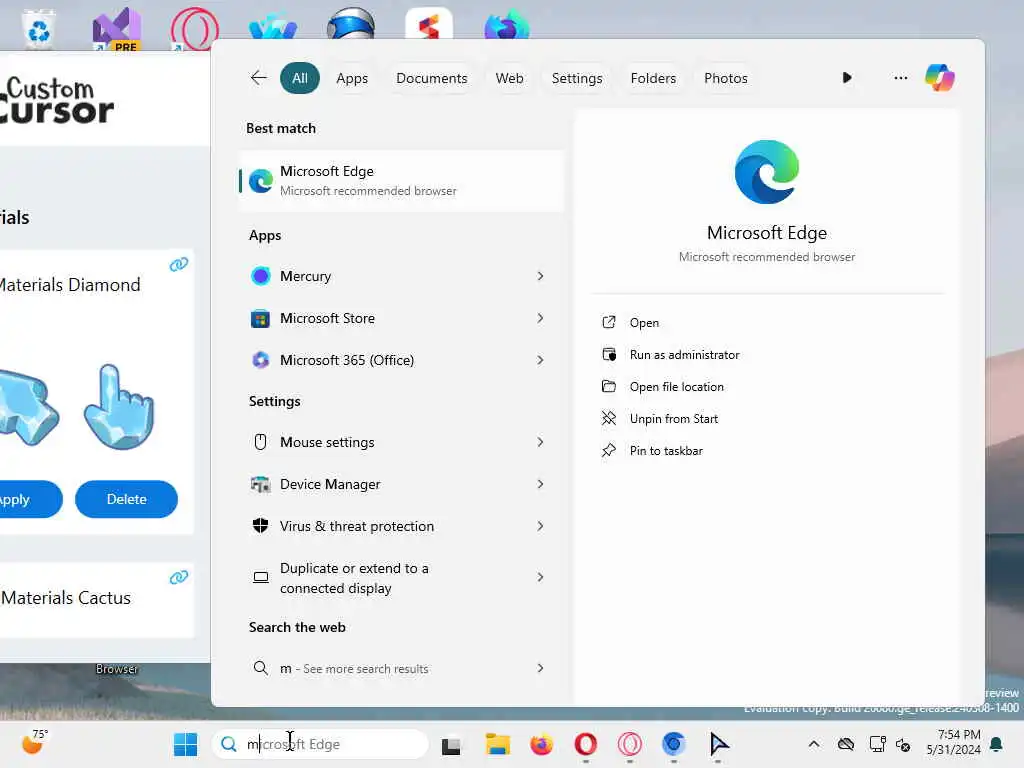This screenshot has height=768, width=1024.
Task: Switch to the Apps filter tab
Action: (352, 78)
